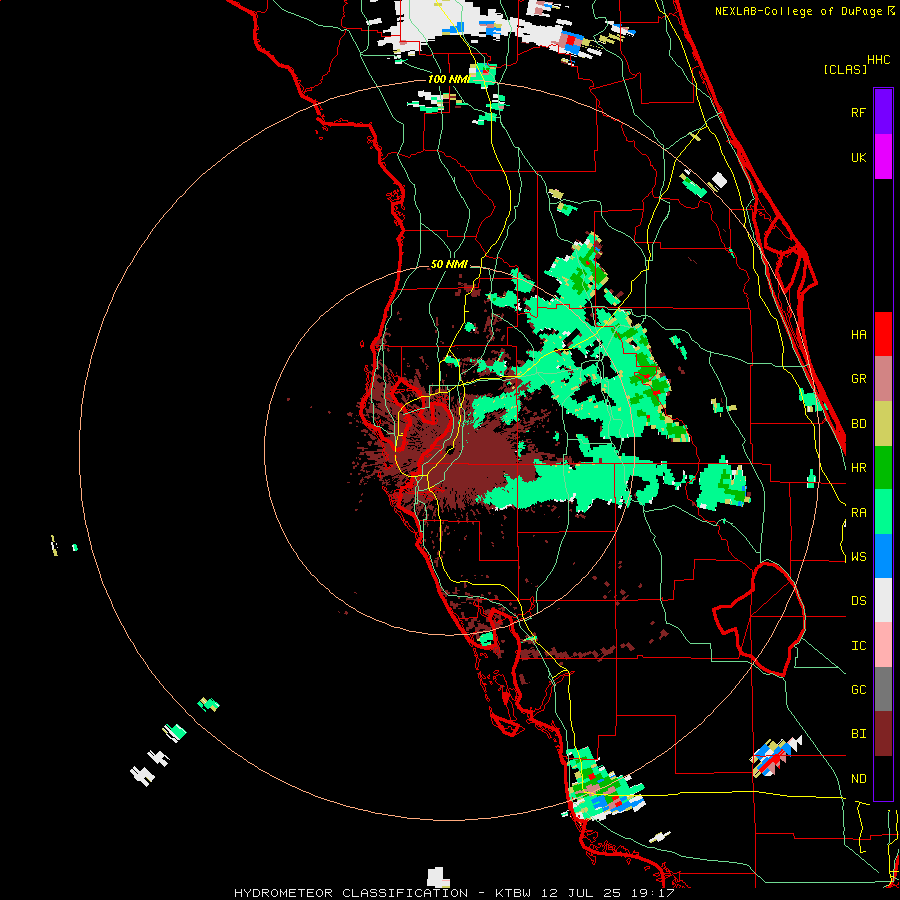Click the UK legend label text
This screenshot has height=900, width=900.
click(x=858, y=157)
